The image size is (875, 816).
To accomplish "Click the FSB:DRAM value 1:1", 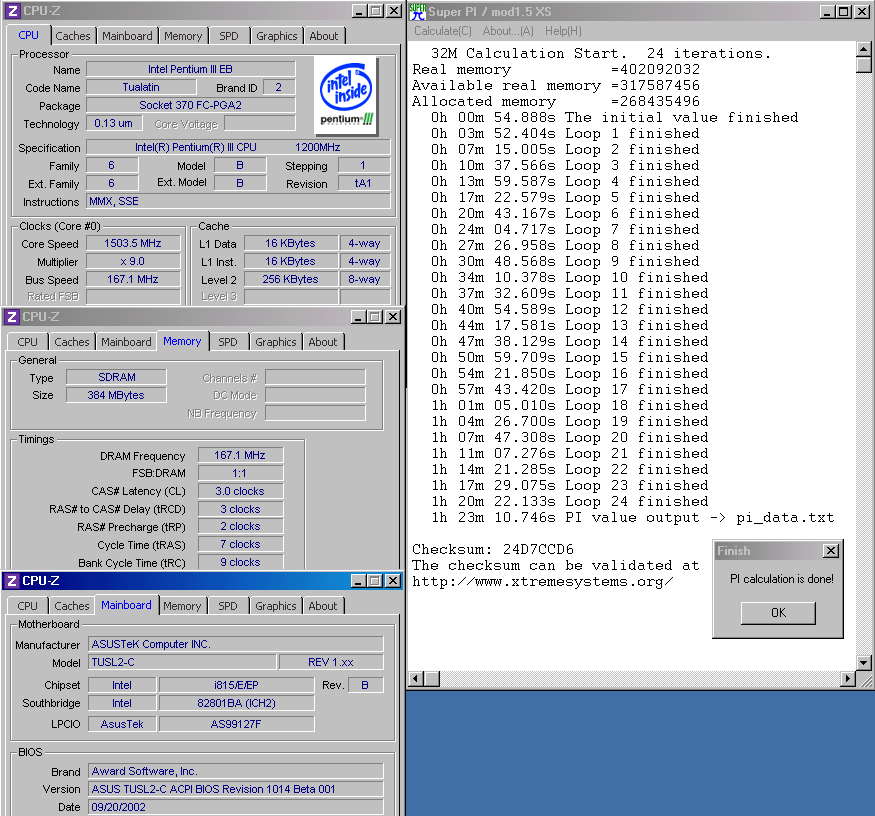I will tap(240, 473).
